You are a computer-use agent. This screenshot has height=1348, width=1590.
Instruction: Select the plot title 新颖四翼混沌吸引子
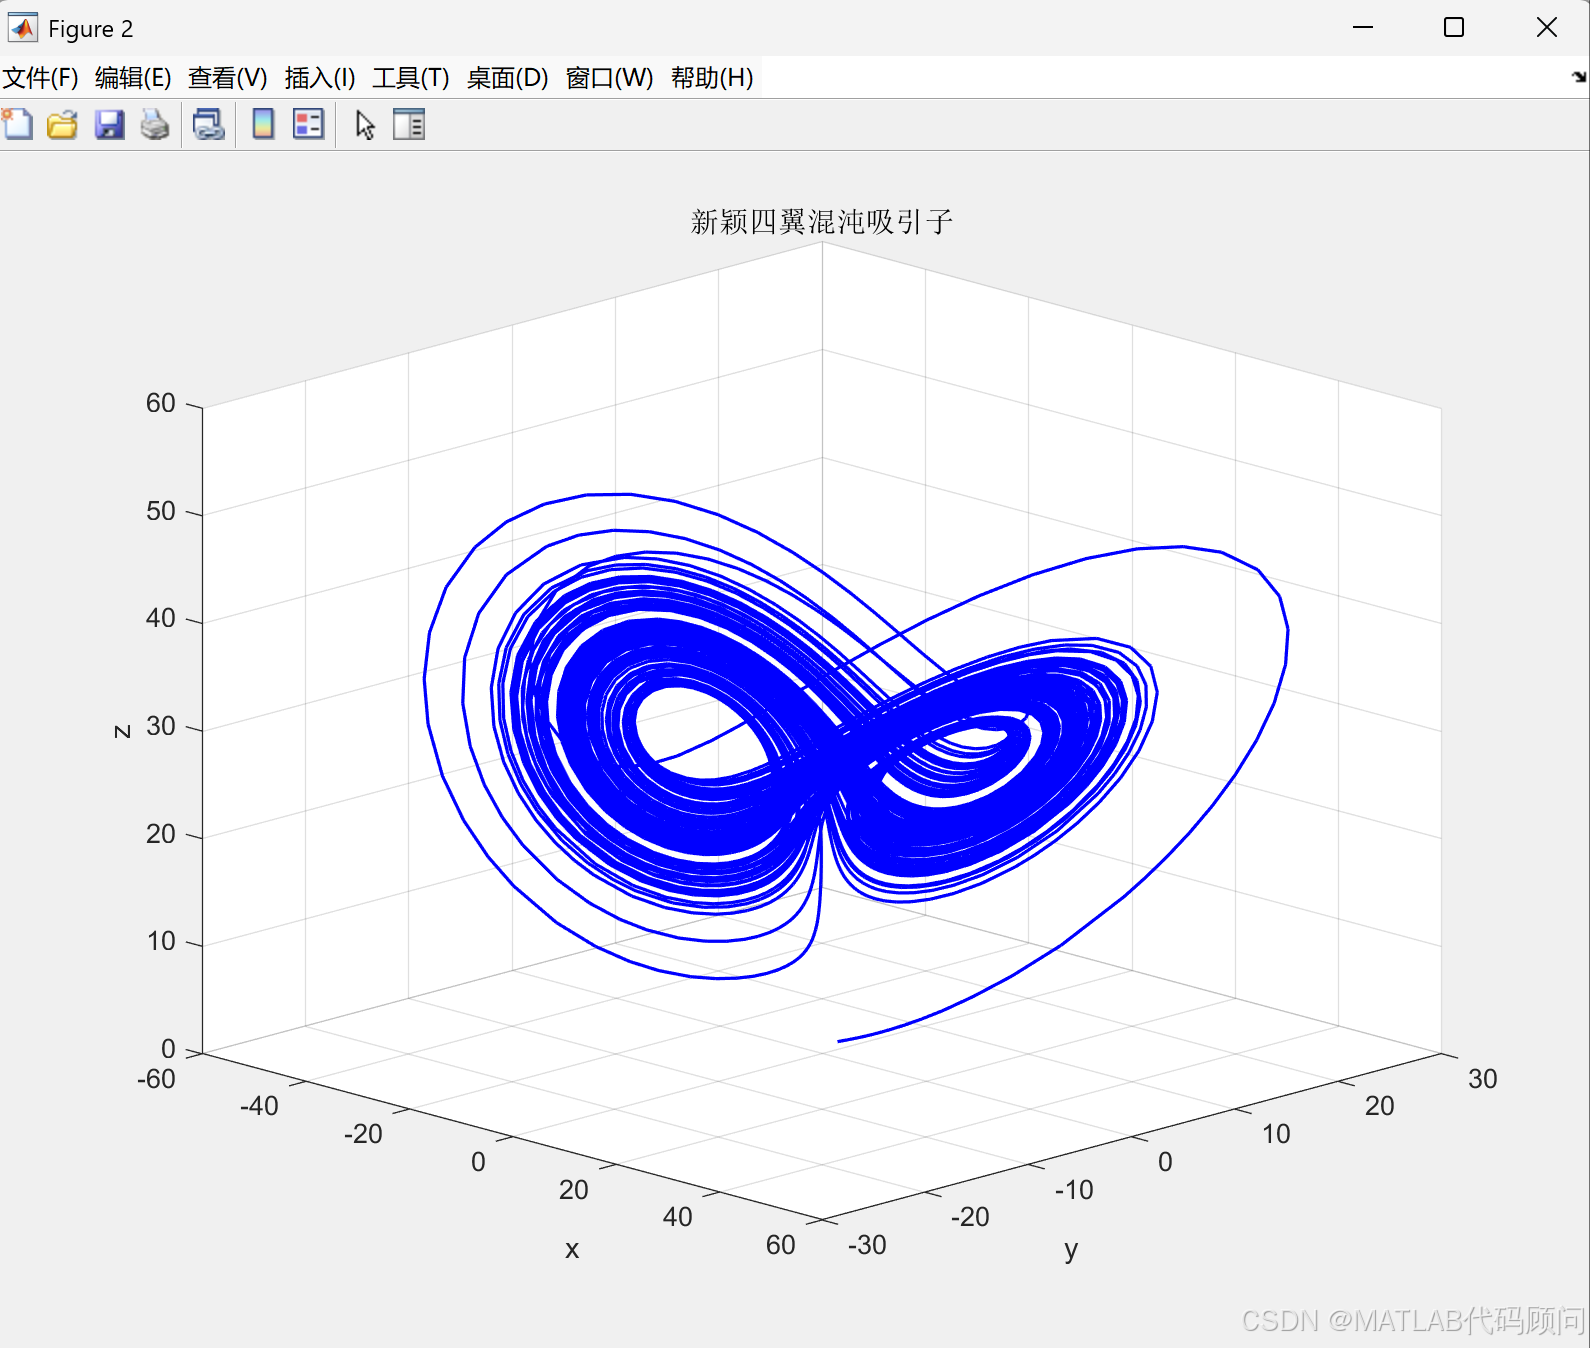point(822,222)
